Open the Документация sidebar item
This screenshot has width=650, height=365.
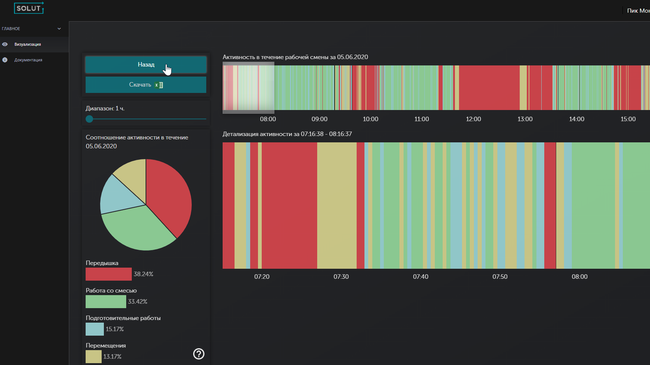(28, 60)
